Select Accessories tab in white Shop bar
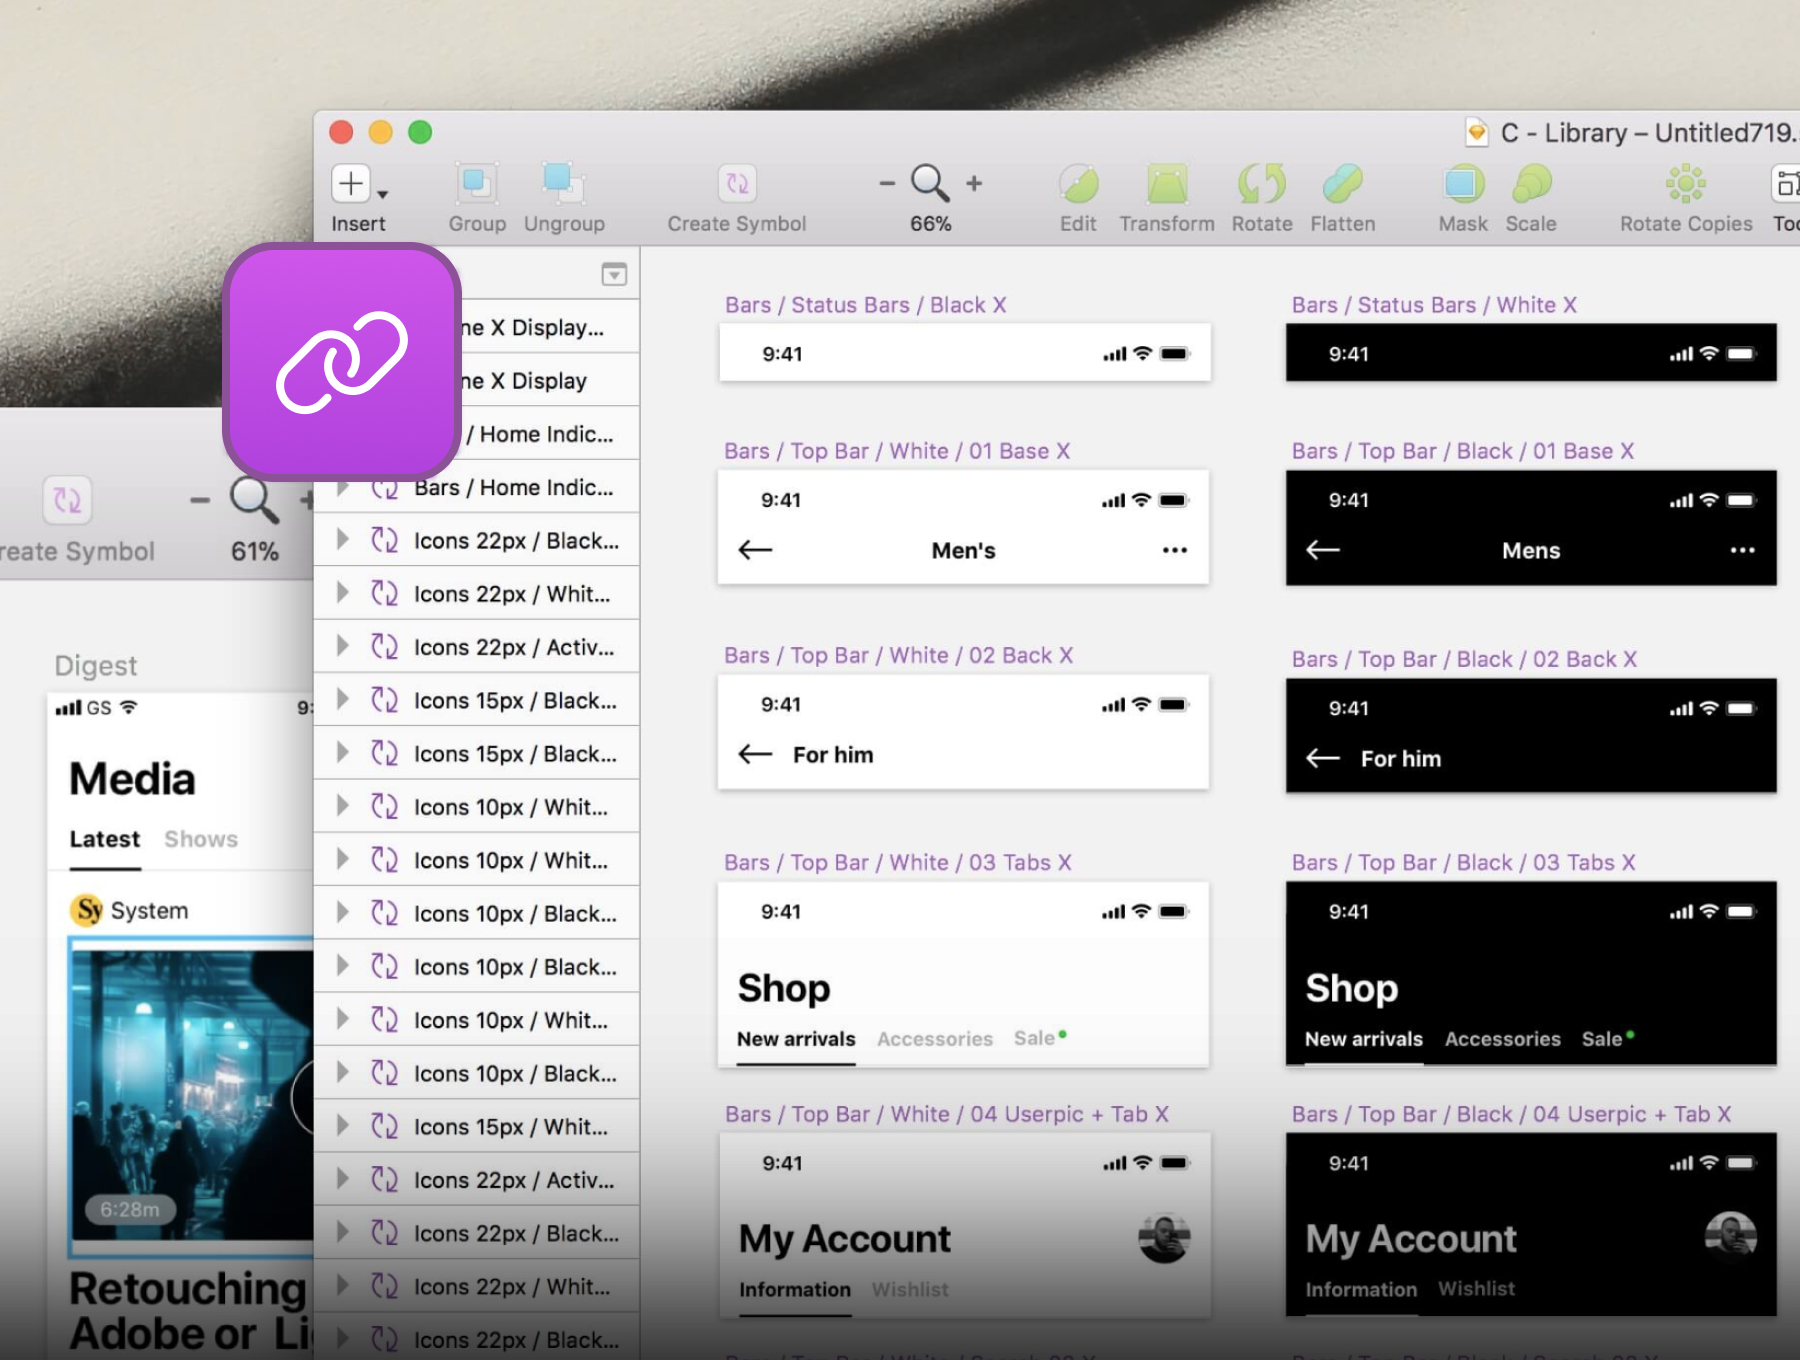Image resolution: width=1800 pixels, height=1360 pixels. (934, 1039)
